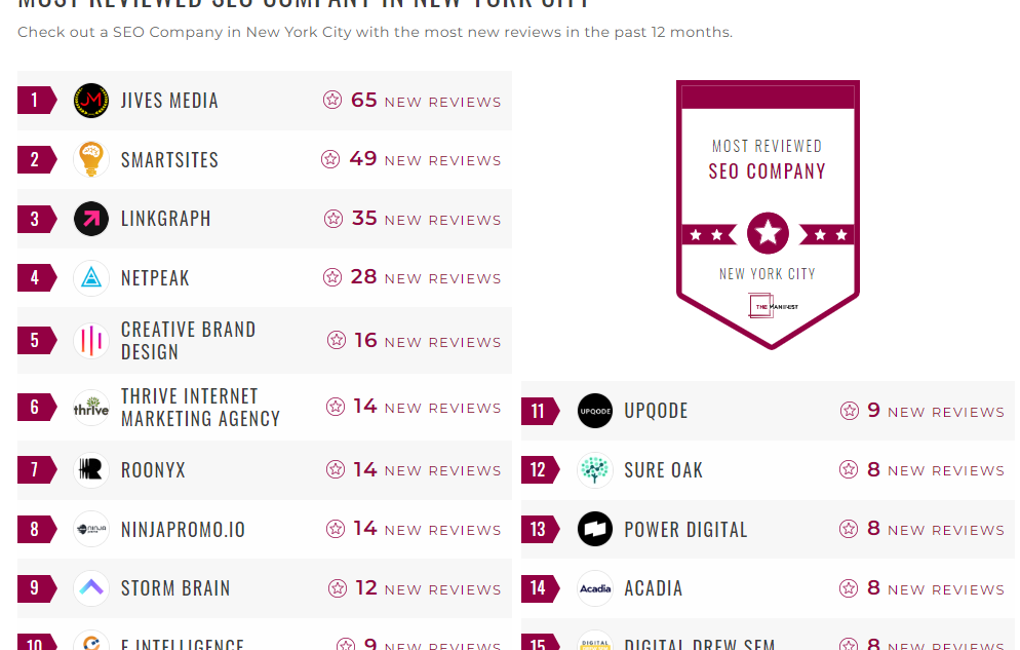Click the Sure Oak tree logo
The height and width of the screenshot is (650, 1020).
(595, 470)
